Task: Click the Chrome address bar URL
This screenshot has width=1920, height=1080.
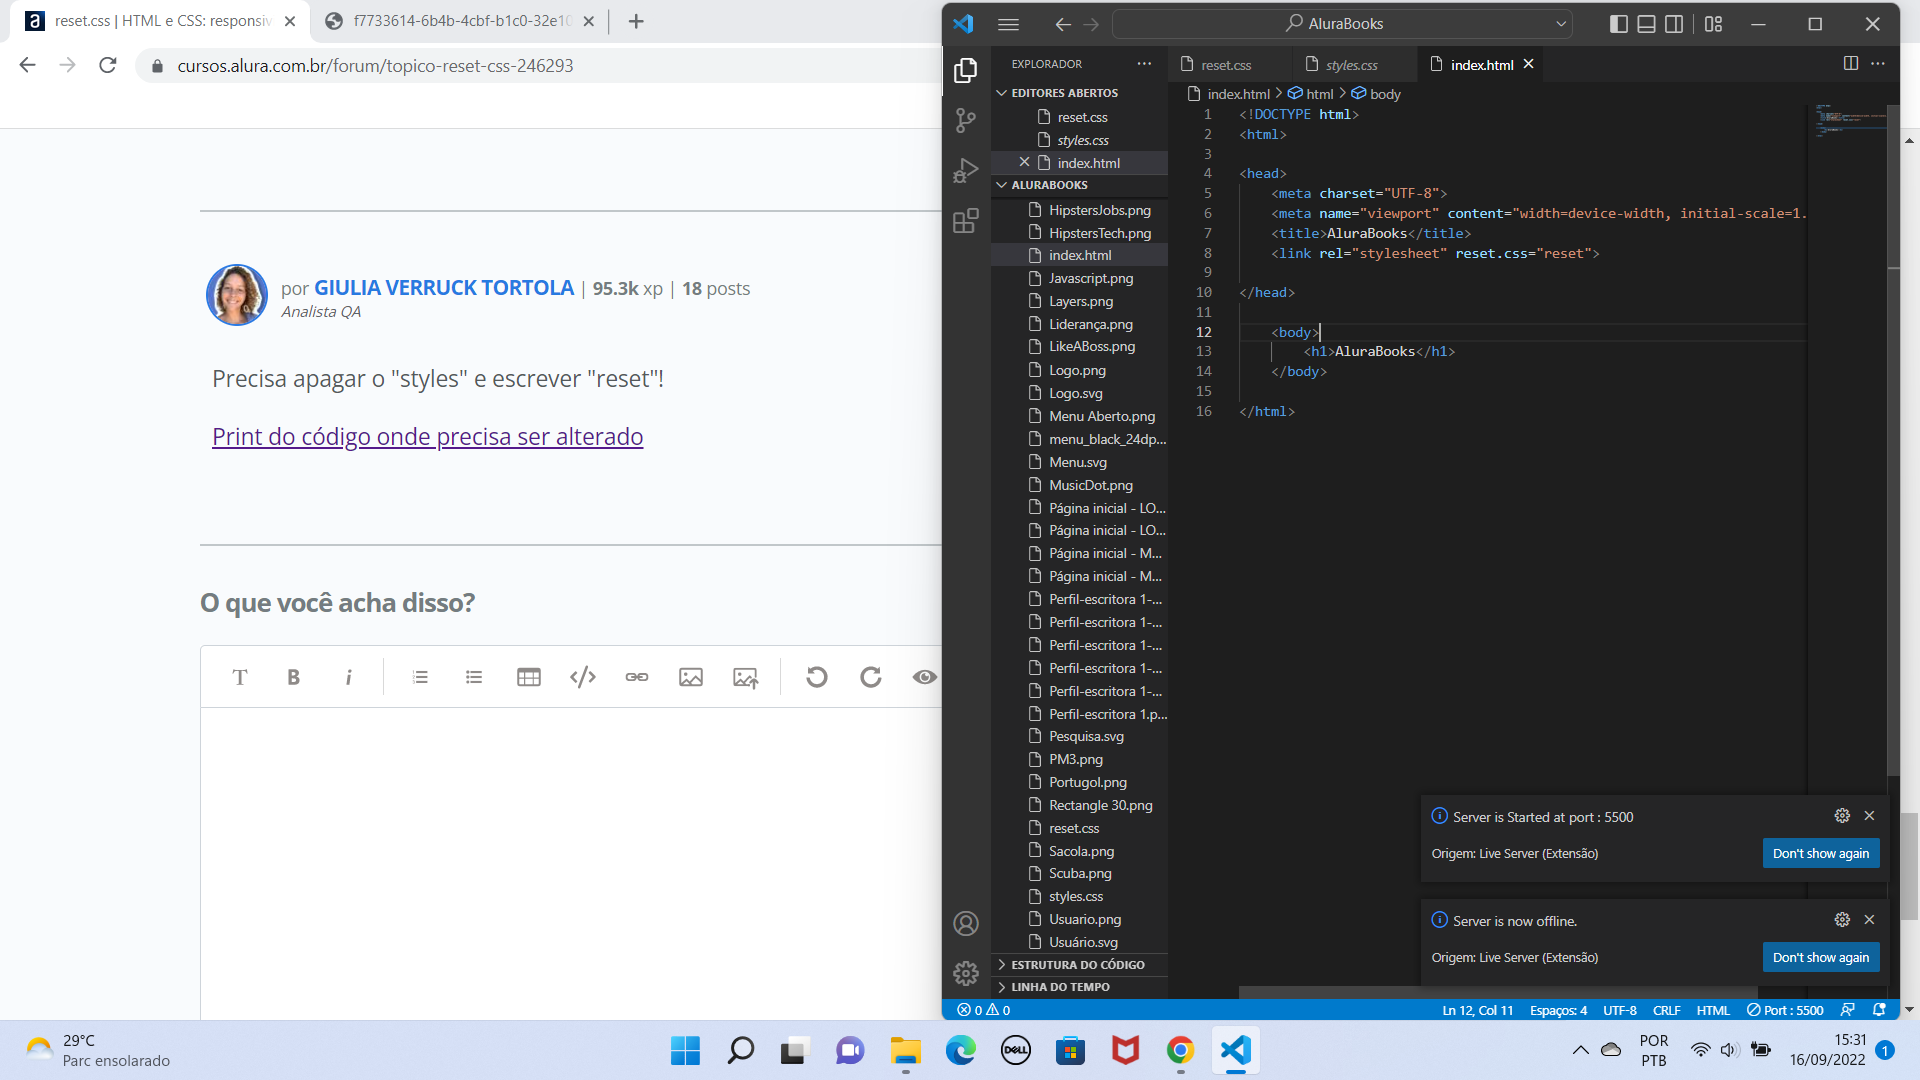Action: pos(375,65)
